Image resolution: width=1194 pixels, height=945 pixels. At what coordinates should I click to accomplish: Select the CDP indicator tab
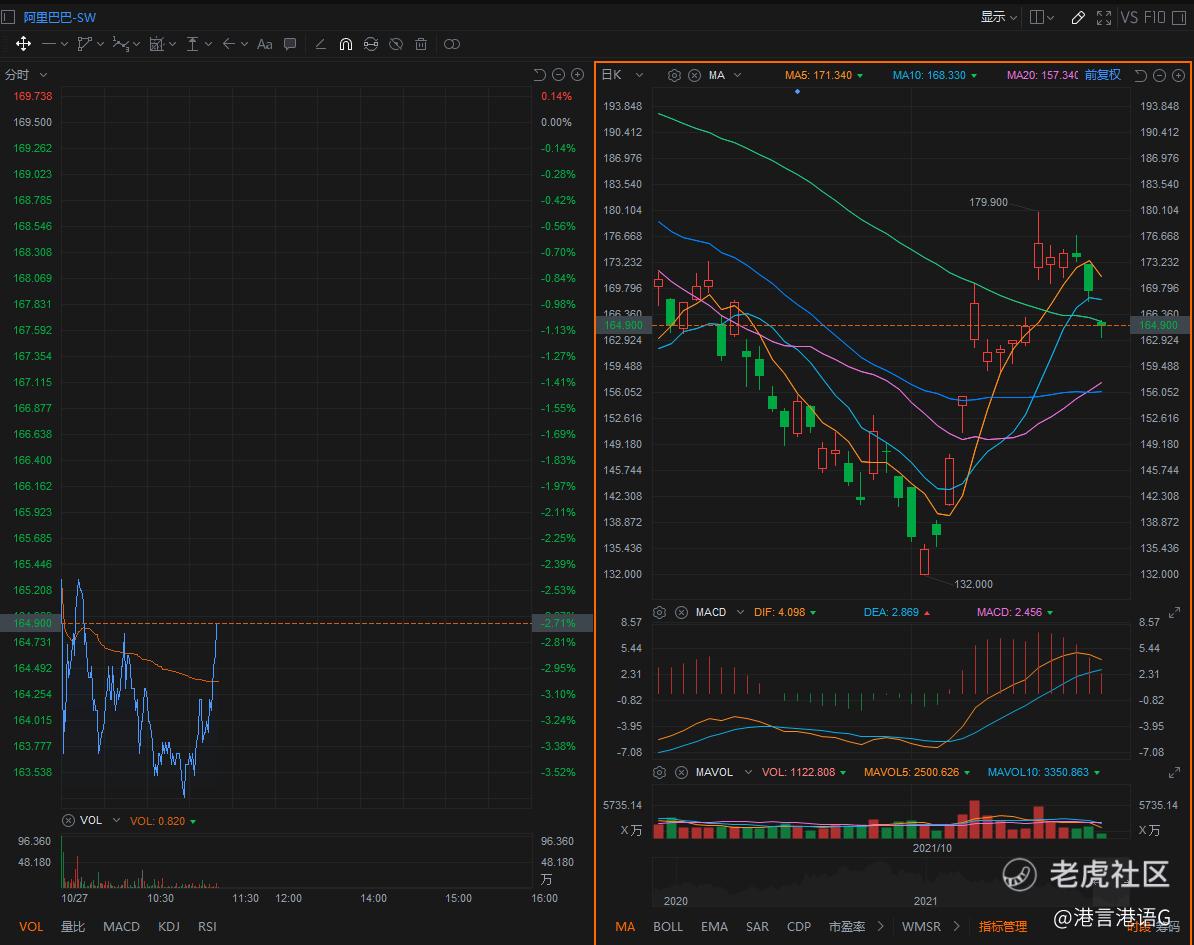pyautogui.click(x=799, y=927)
